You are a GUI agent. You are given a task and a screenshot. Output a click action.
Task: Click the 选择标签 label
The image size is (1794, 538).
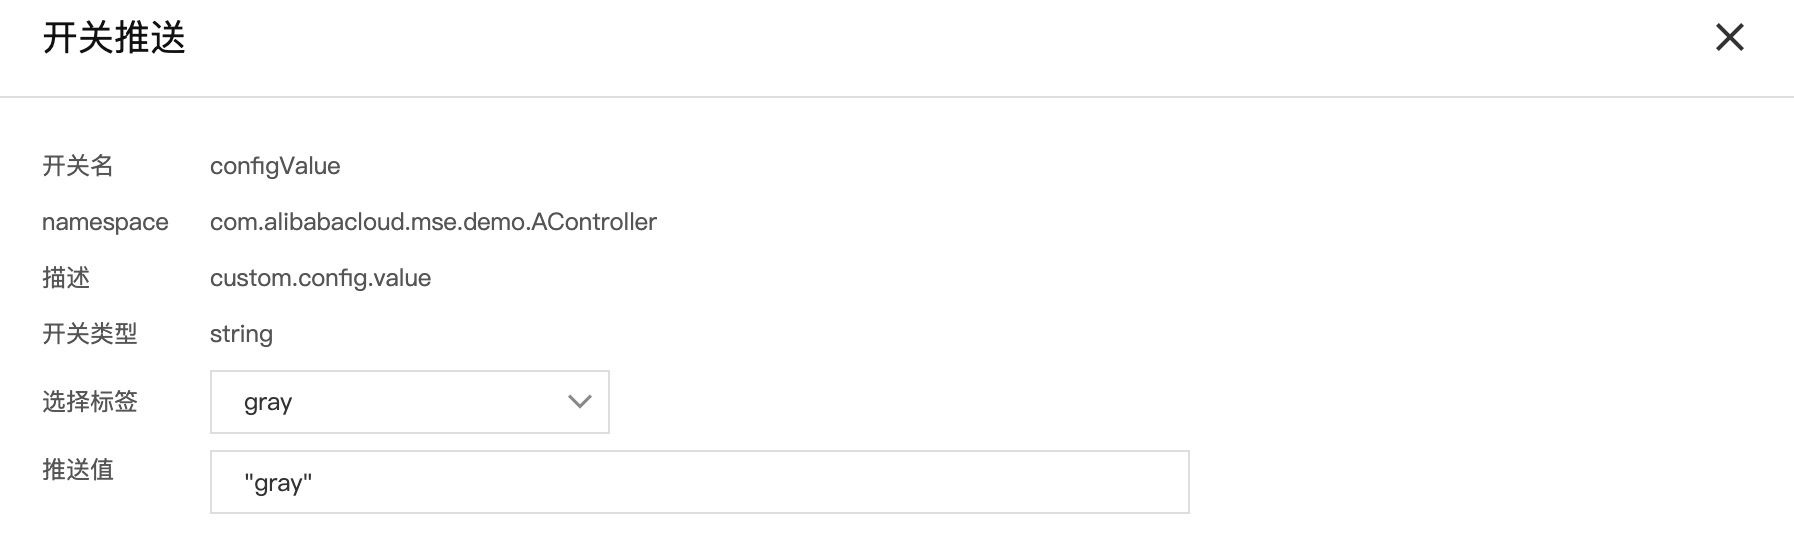[90, 402]
